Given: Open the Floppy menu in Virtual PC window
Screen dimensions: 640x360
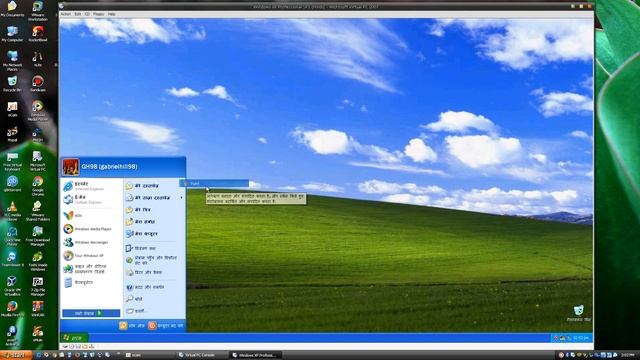Looking at the screenshot, I should point(98,14).
